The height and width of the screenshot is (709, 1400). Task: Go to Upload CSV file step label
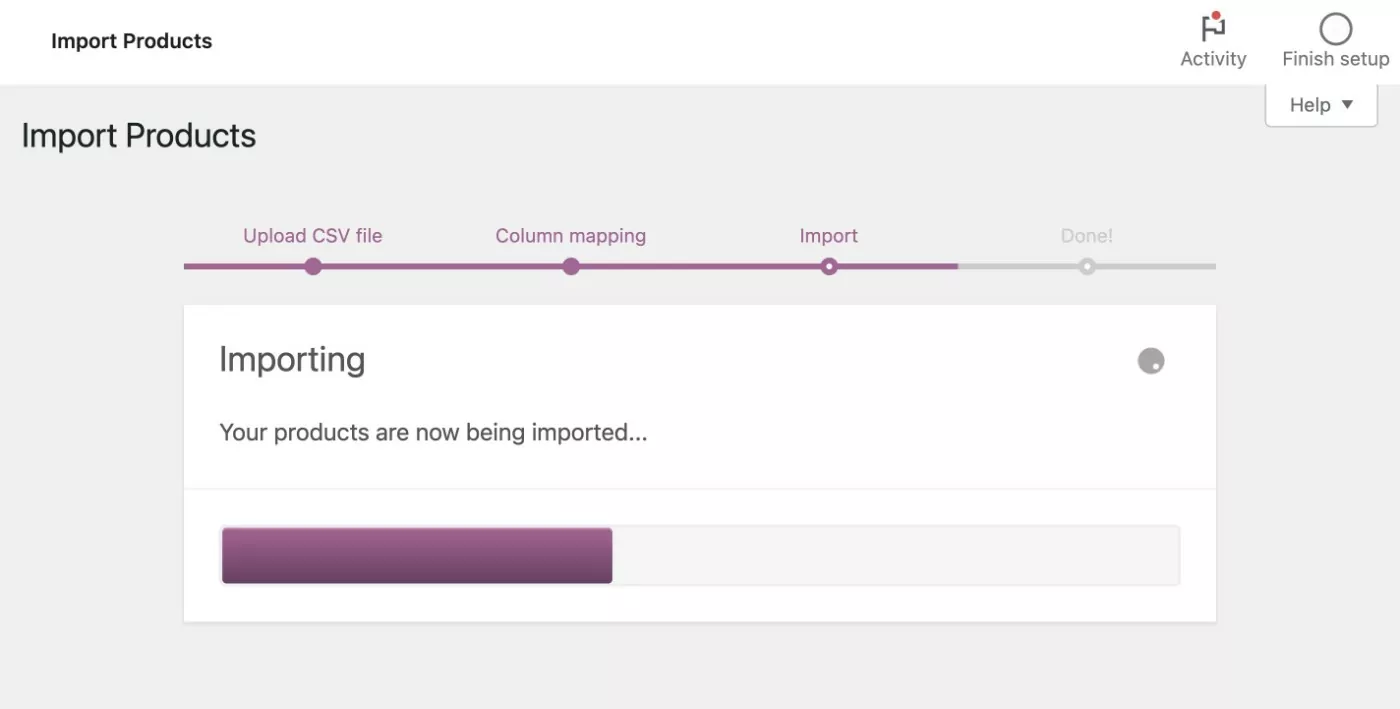tap(313, 236)
